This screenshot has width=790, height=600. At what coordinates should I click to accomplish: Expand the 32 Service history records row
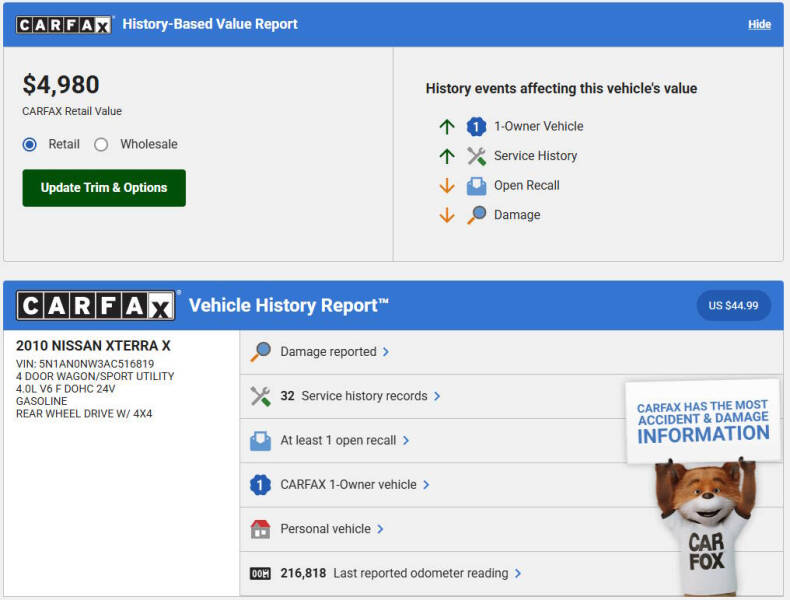coord(364,396)
